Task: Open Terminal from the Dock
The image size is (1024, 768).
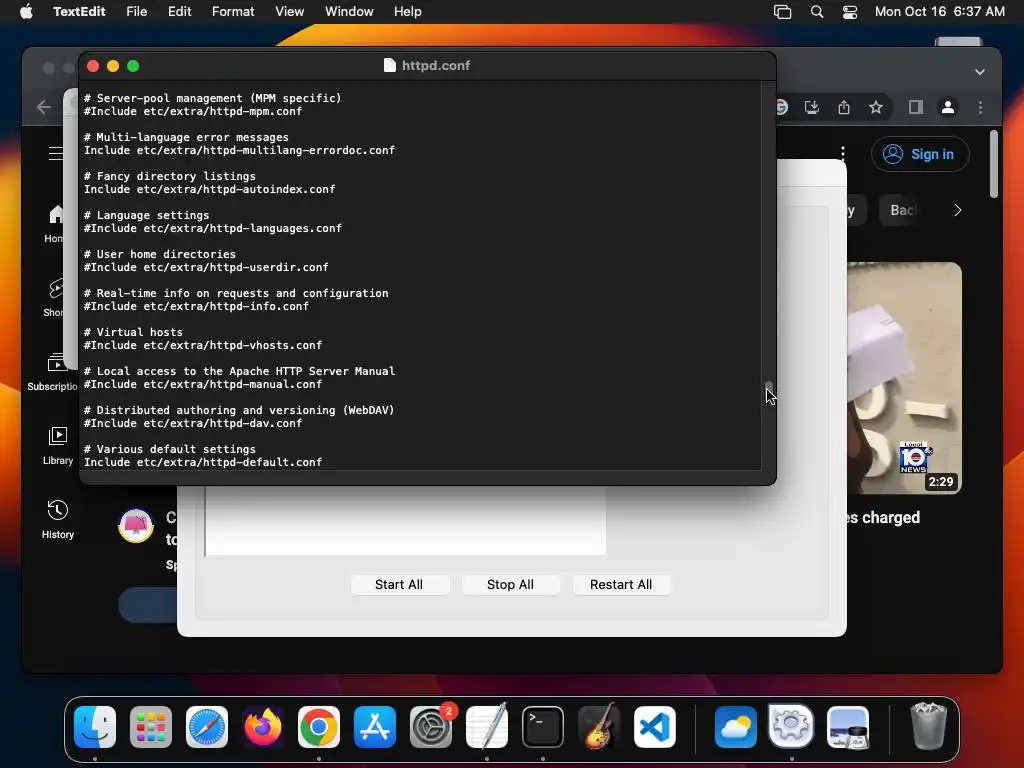Action: tap(543, 727)
